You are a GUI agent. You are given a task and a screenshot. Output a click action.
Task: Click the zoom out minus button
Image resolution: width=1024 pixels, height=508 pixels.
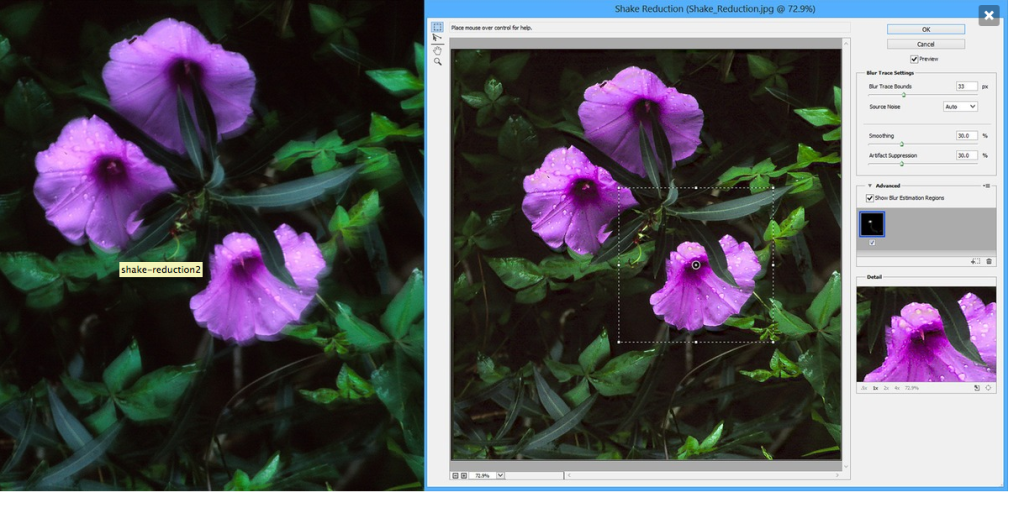(455, 475)
